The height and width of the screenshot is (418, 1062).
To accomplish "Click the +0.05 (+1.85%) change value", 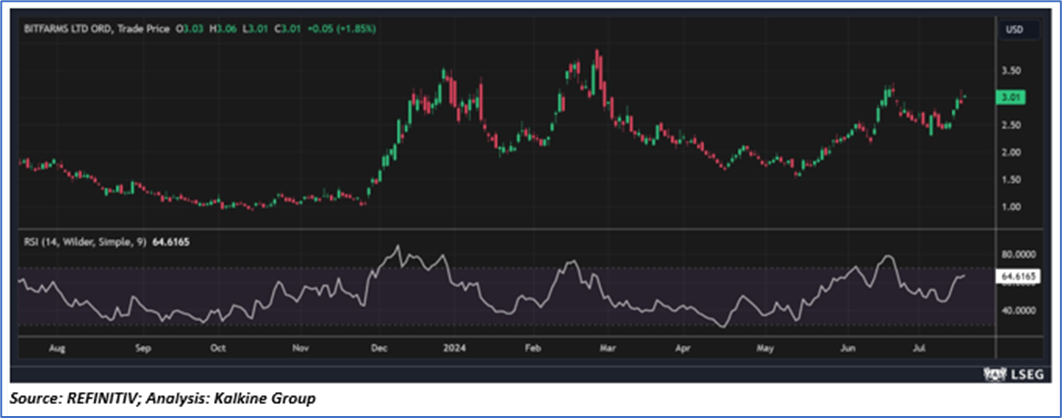I will tap(342, 29).
